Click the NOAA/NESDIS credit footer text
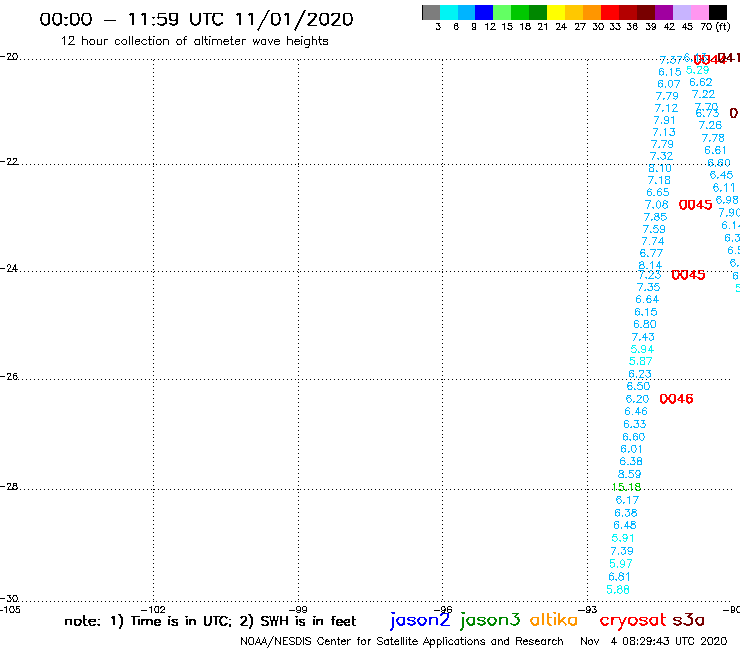Viewport: 740px width, 650px height. pos(402,641)
